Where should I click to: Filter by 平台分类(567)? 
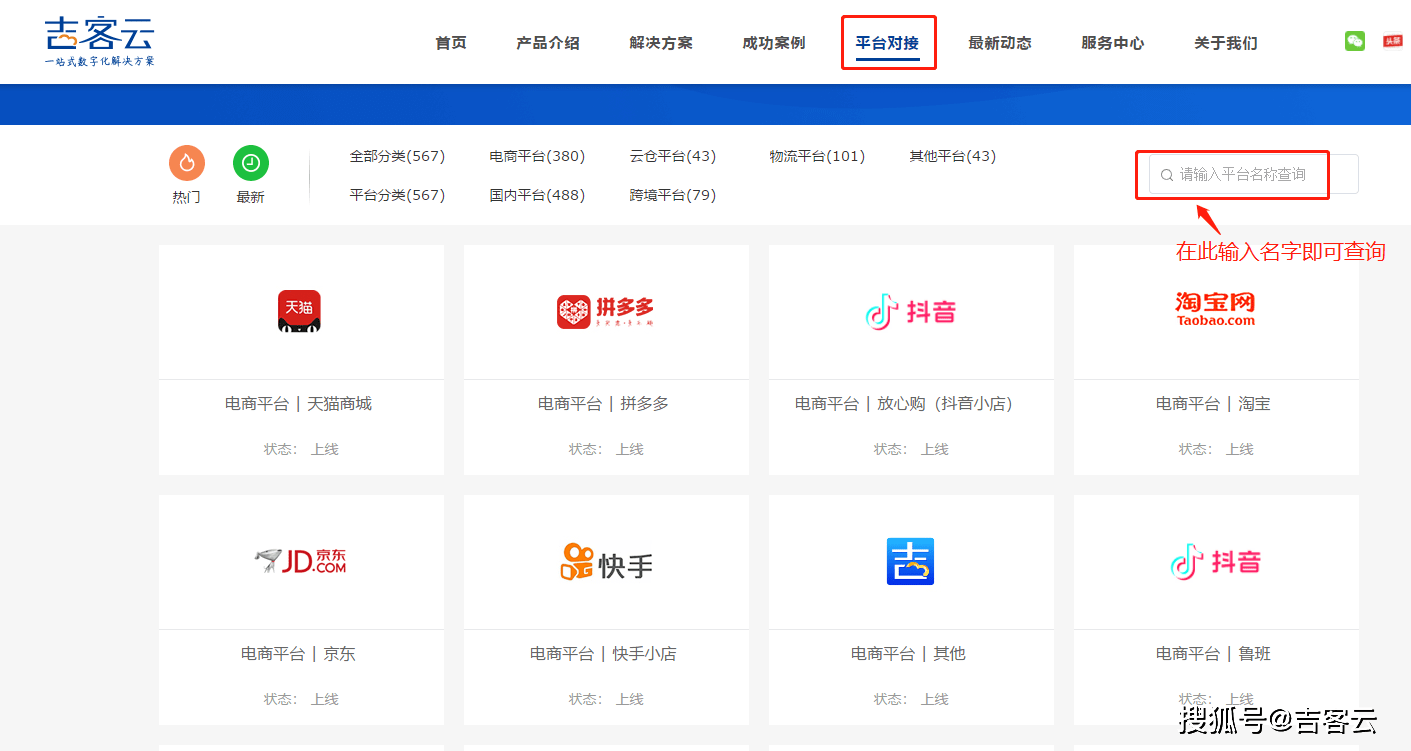397,195
